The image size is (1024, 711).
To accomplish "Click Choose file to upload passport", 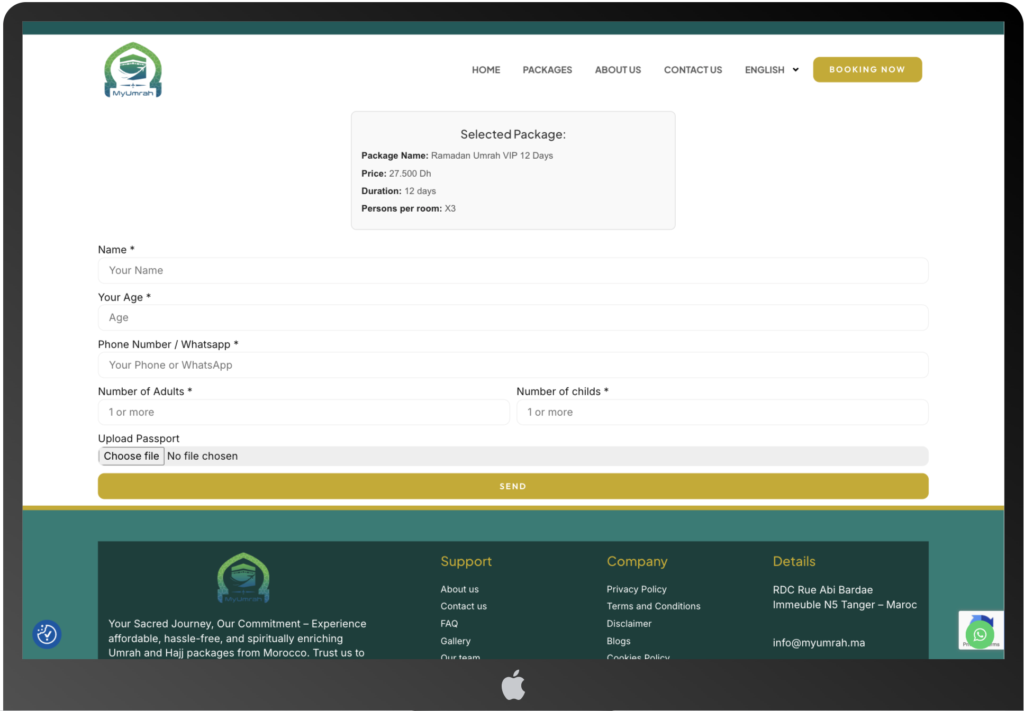I will coord(131,456).
